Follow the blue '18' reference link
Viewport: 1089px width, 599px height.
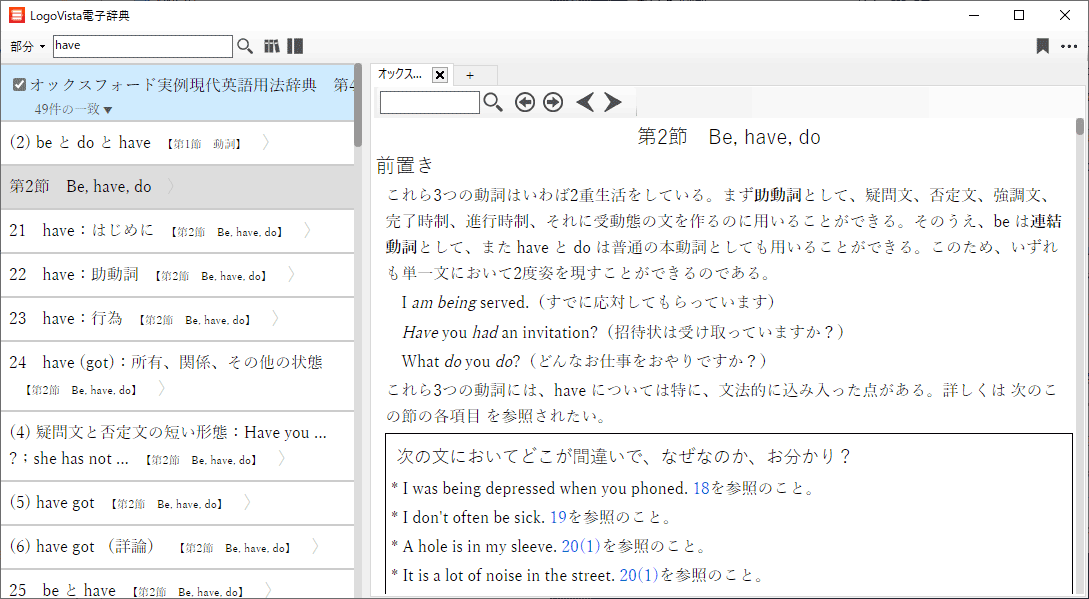point(700,489)
